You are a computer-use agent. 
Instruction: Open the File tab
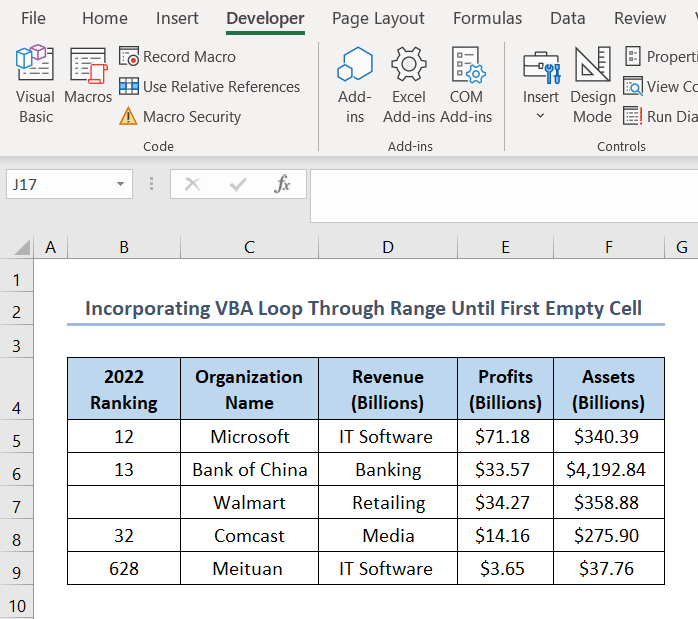[x=33, y=18]
